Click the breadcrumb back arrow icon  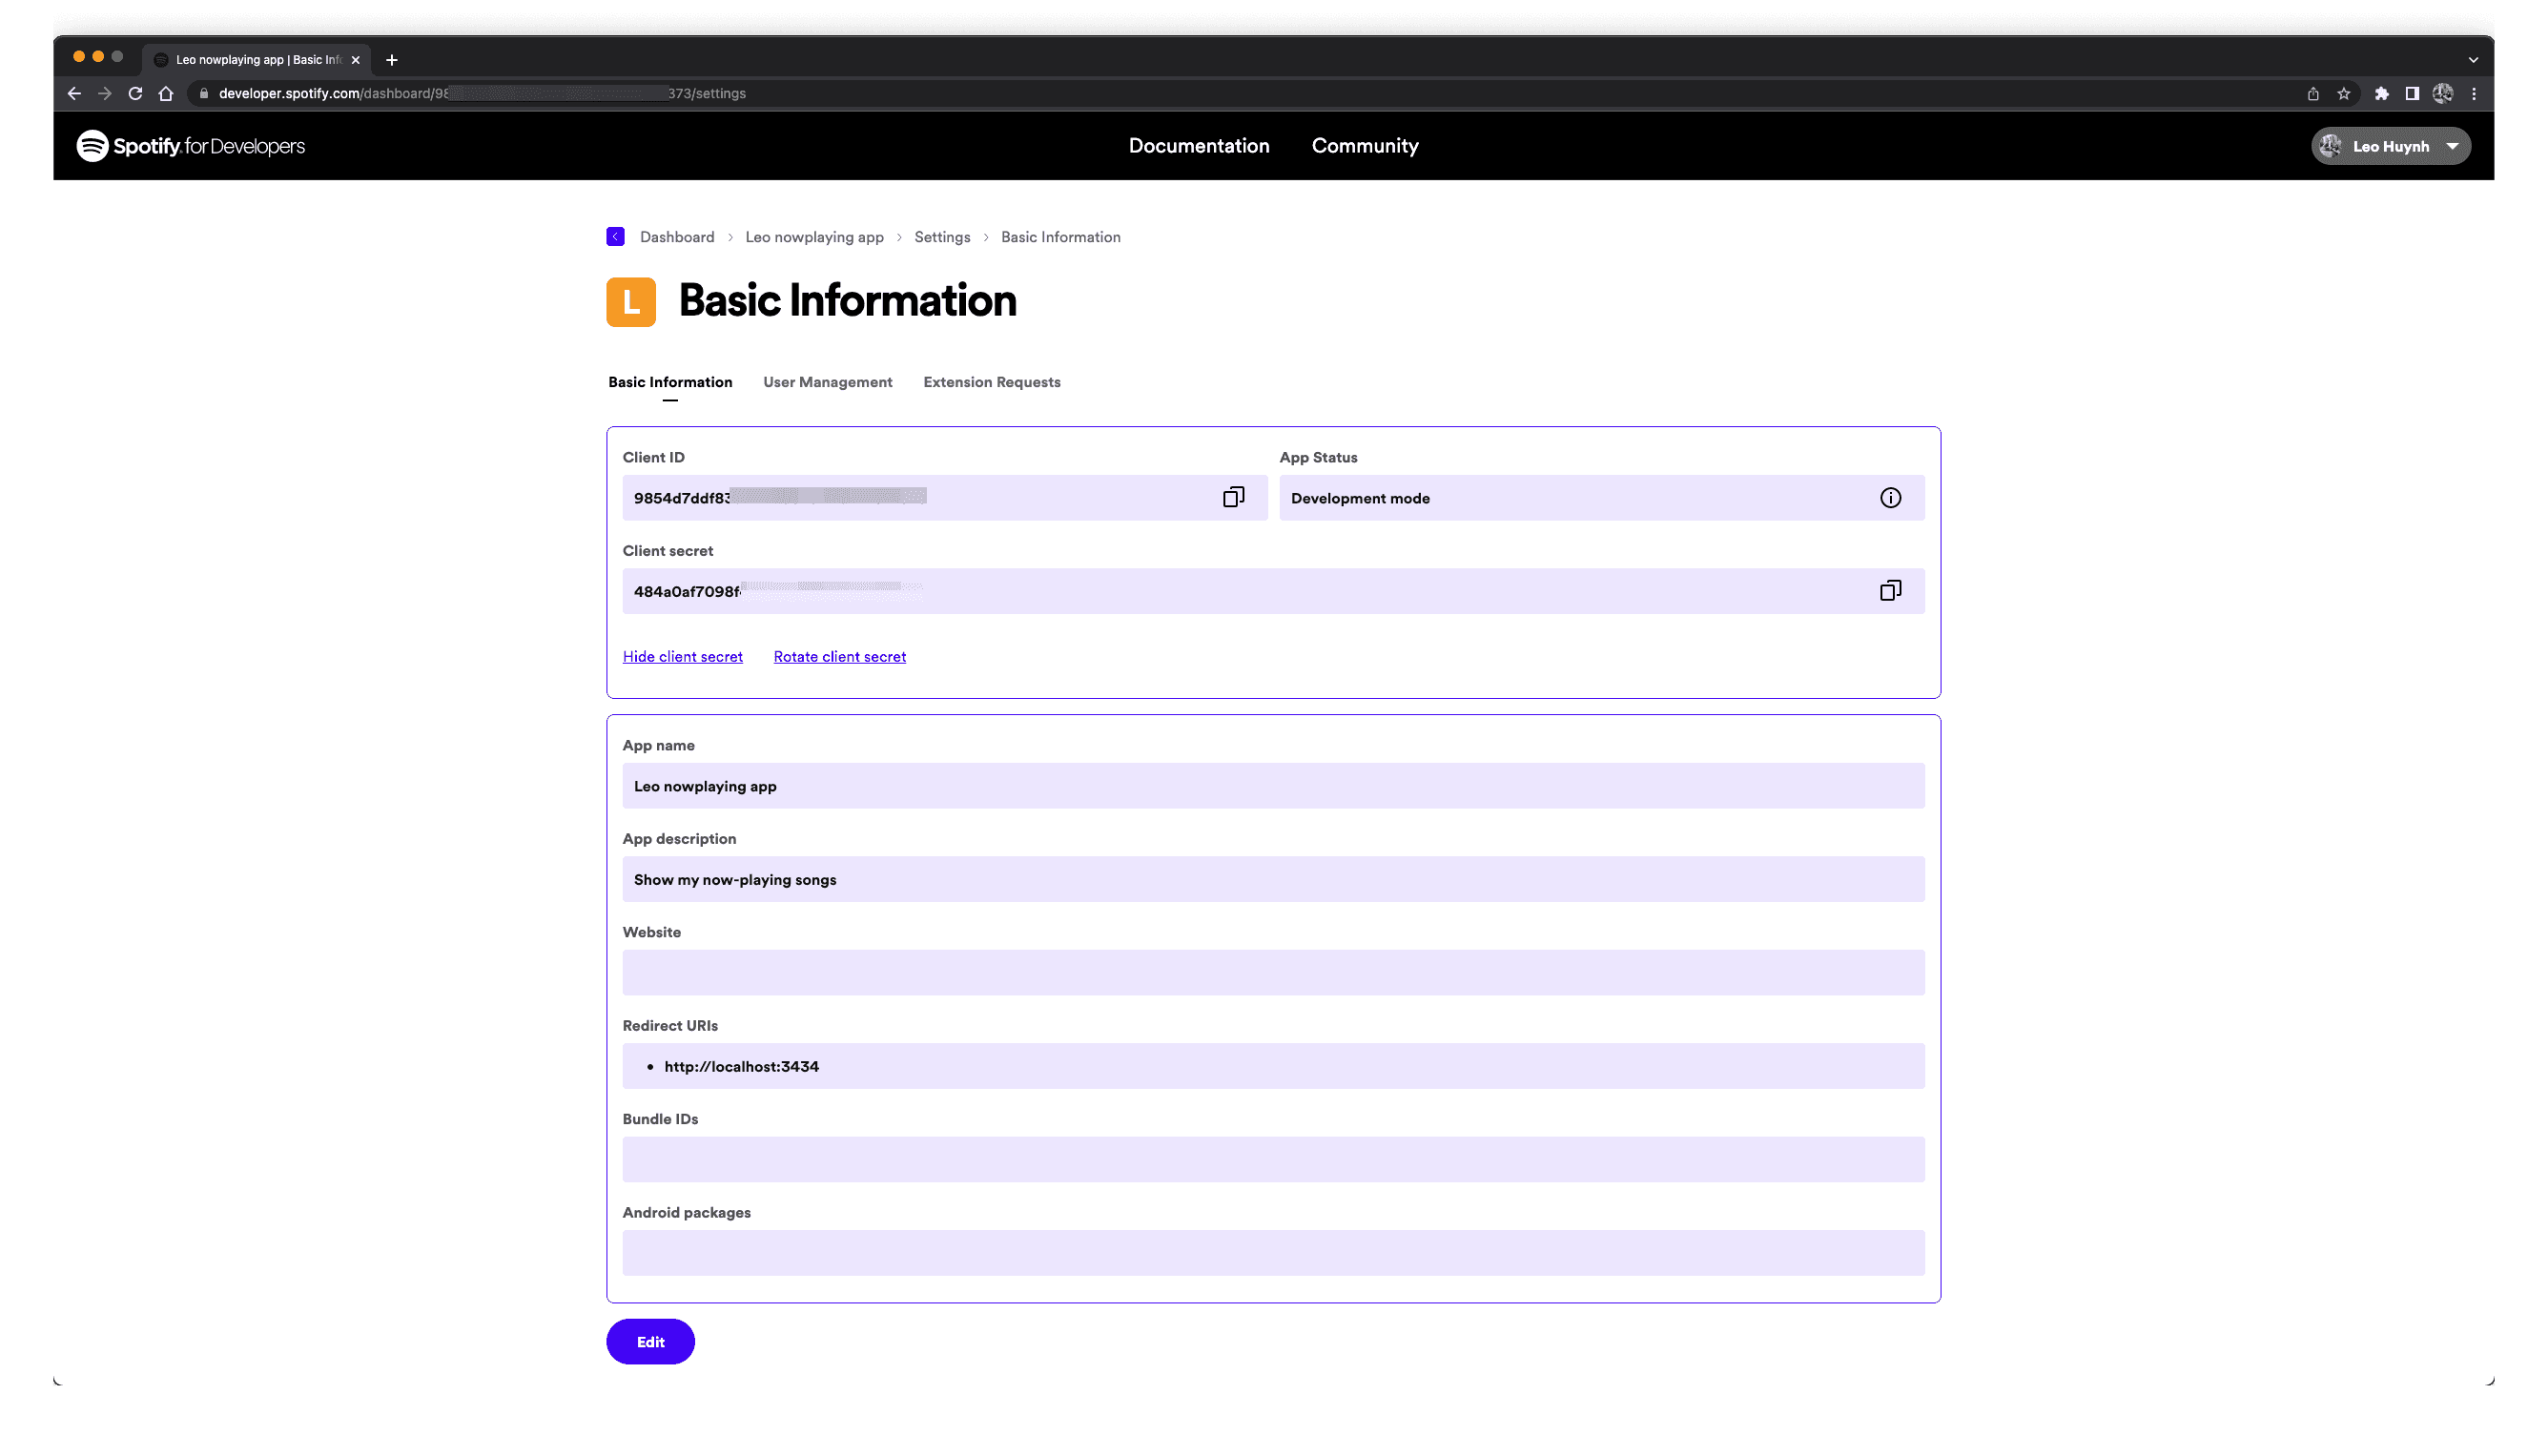tap(615, 236)
